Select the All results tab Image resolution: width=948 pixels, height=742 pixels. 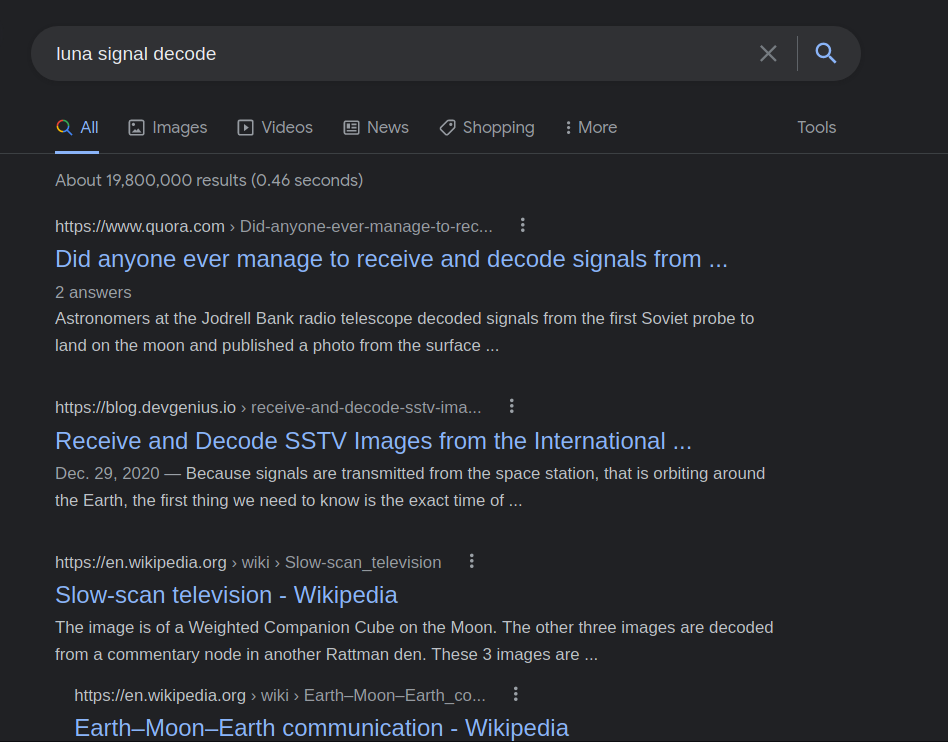pyautogui.click(x=77, y=128)
